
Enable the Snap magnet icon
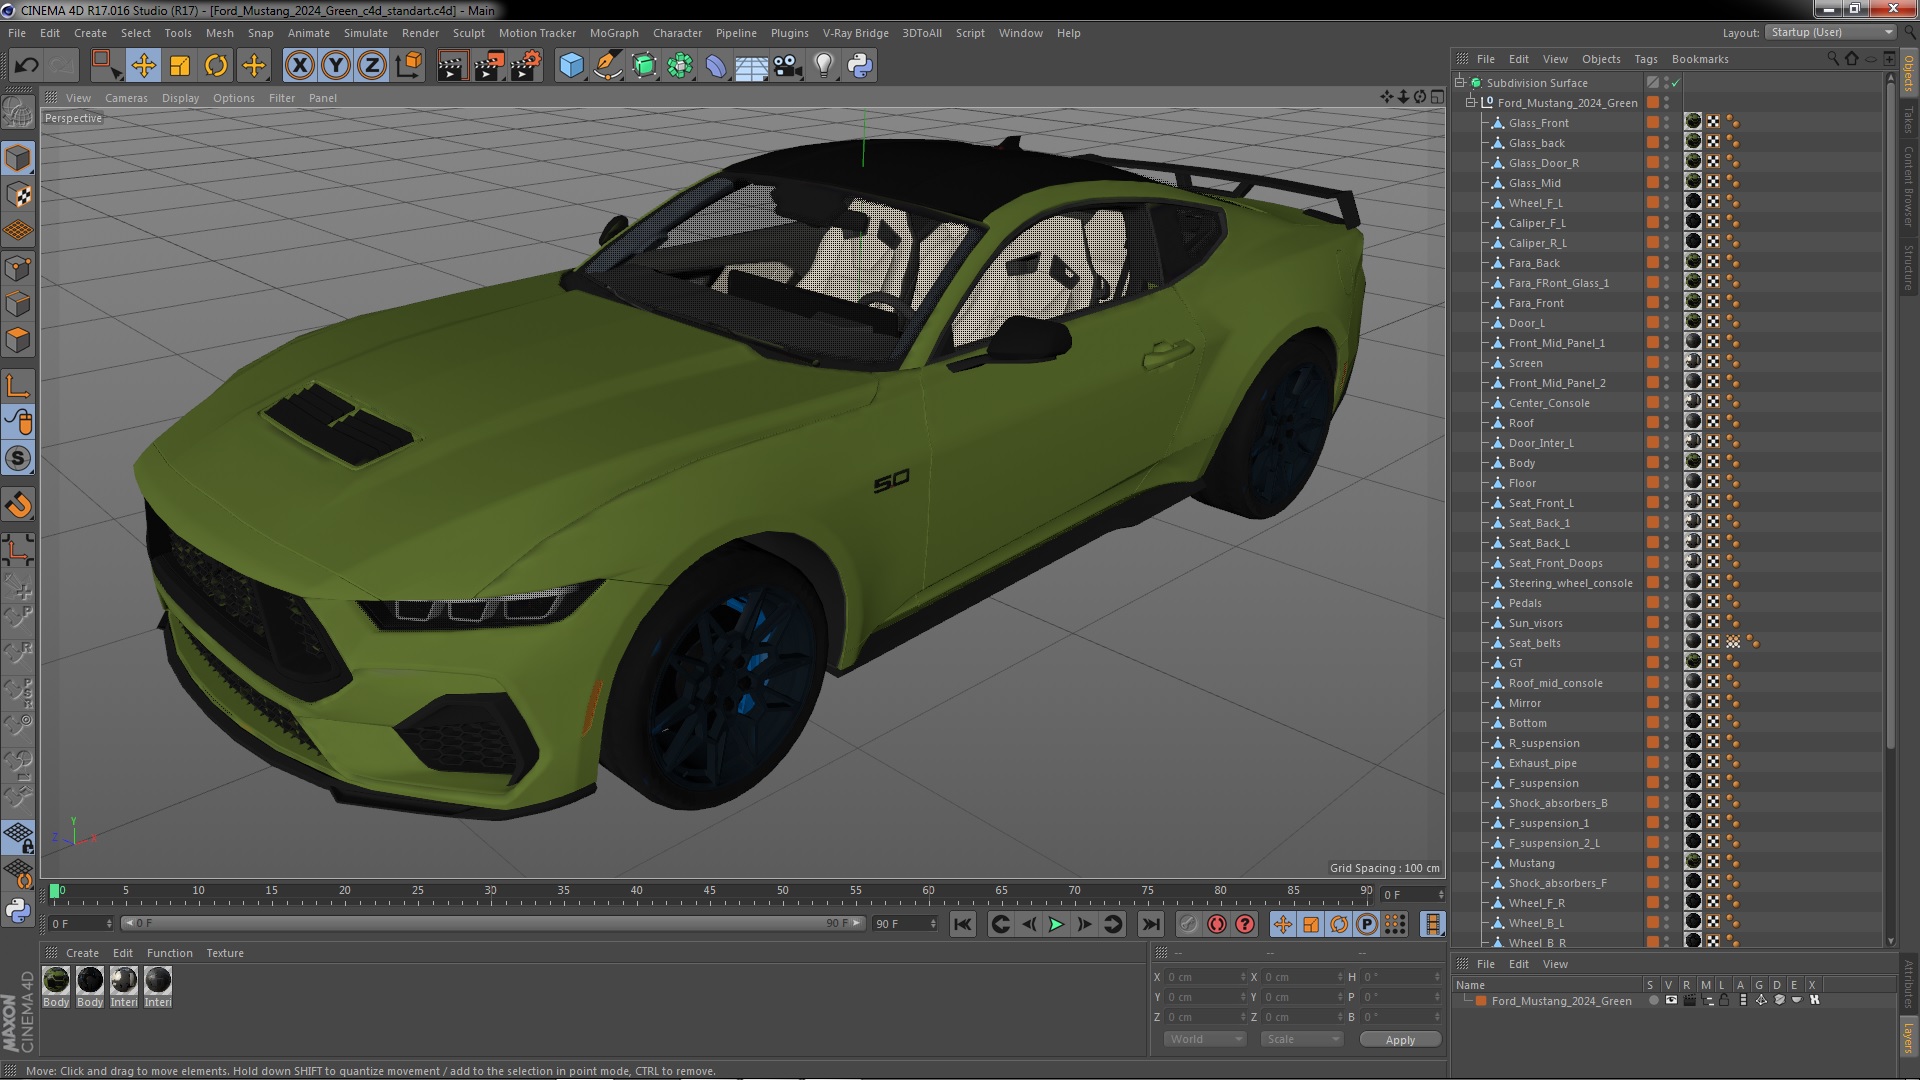point(18,505)
